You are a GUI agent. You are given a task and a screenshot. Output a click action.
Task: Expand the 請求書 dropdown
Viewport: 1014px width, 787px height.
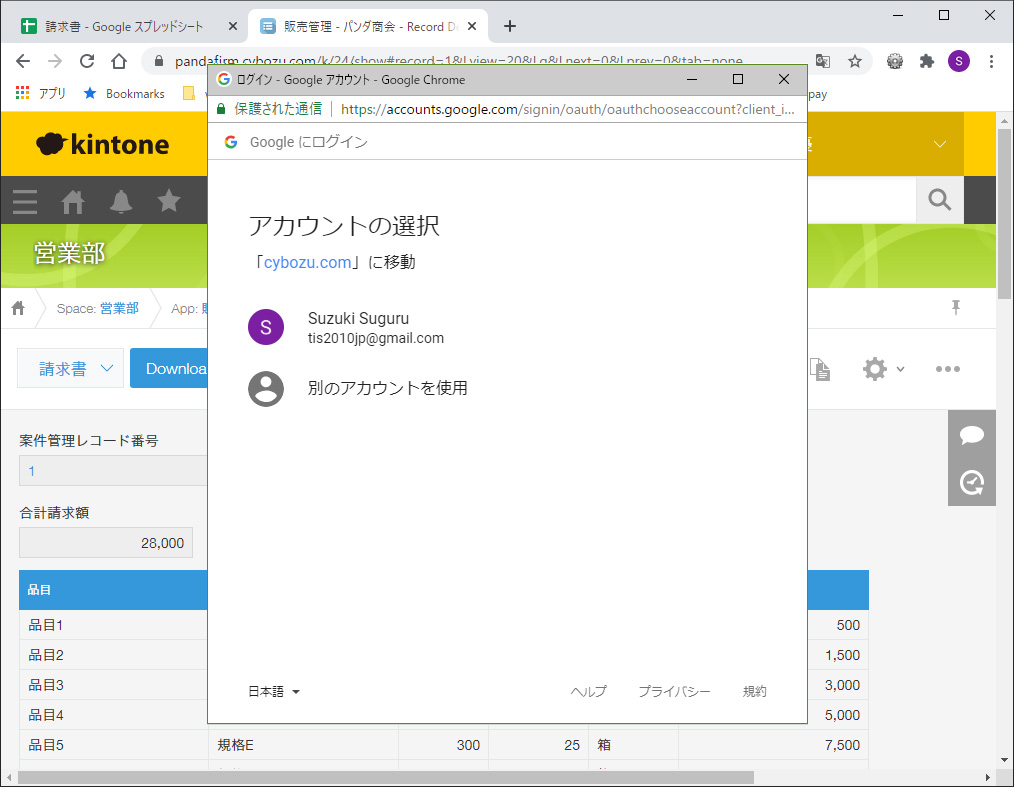point(70,369)
